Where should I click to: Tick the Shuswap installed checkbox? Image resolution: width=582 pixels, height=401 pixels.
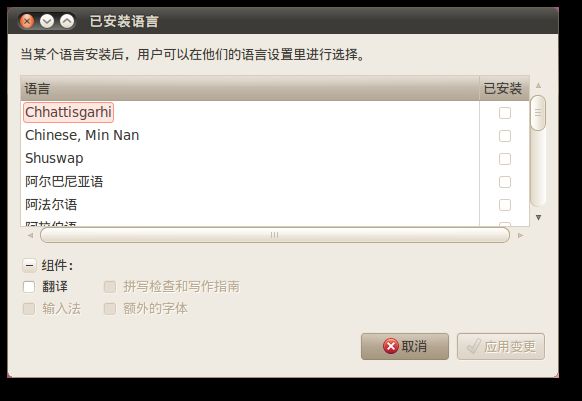pos(504,159)
